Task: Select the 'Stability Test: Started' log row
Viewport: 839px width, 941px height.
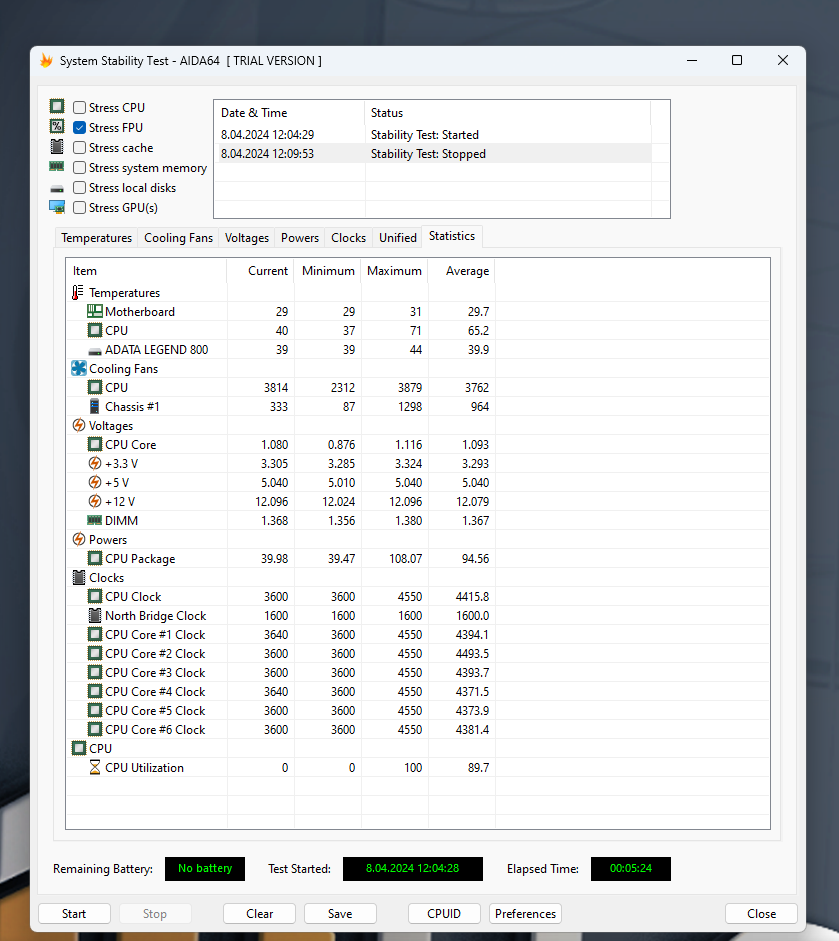Action: click(433, 134)
